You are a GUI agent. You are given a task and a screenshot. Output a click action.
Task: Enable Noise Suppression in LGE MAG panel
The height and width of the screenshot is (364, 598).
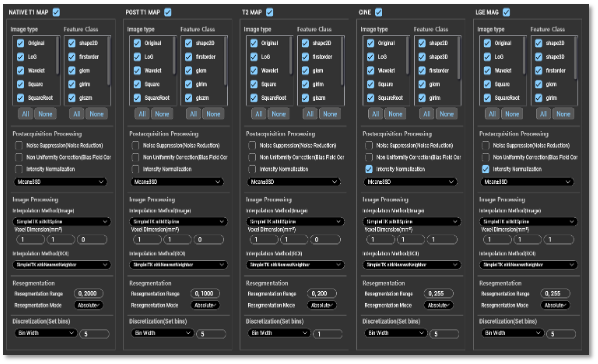click(485, 145)
